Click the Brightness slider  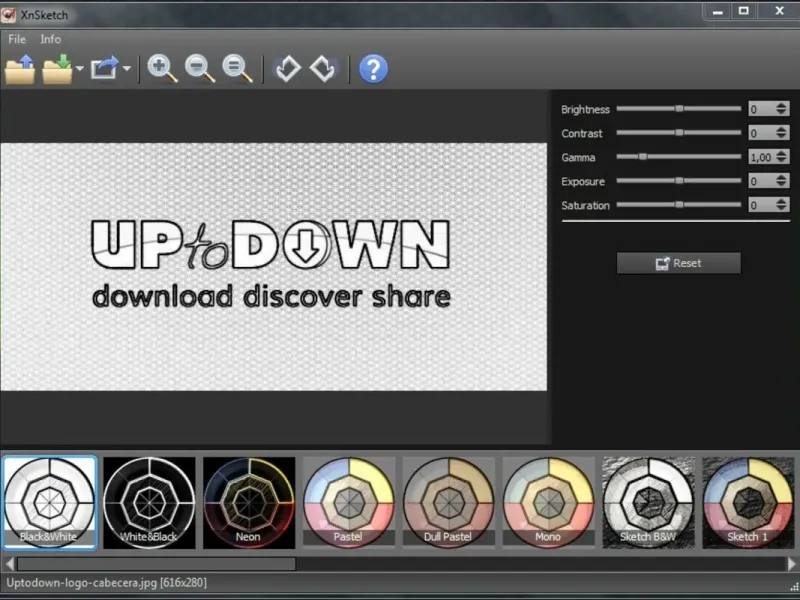tap(679, 109)
